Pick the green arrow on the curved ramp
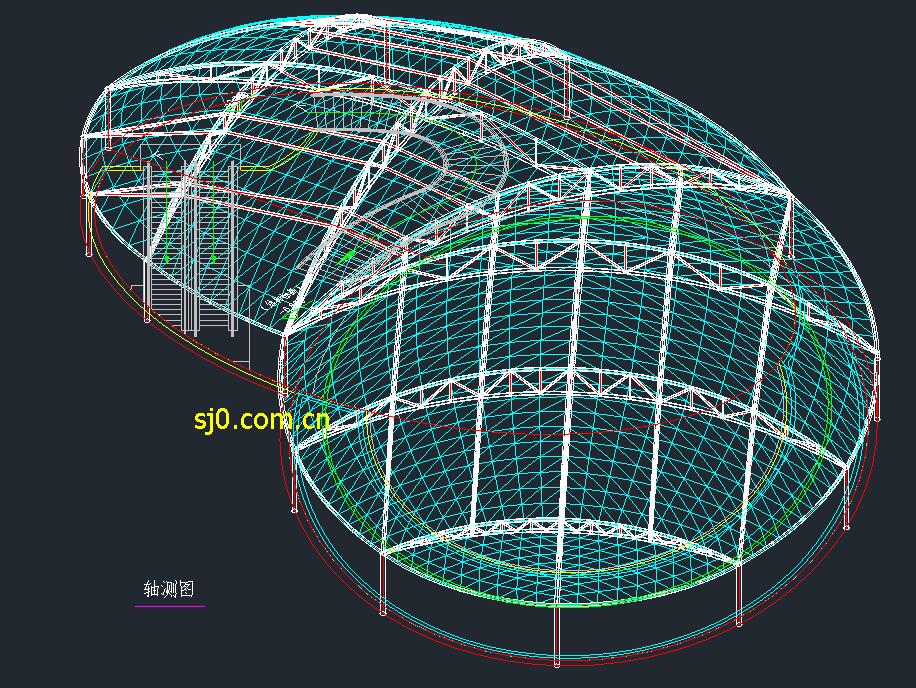Viewport: 916px width, 688px height. tap(344, 258)
